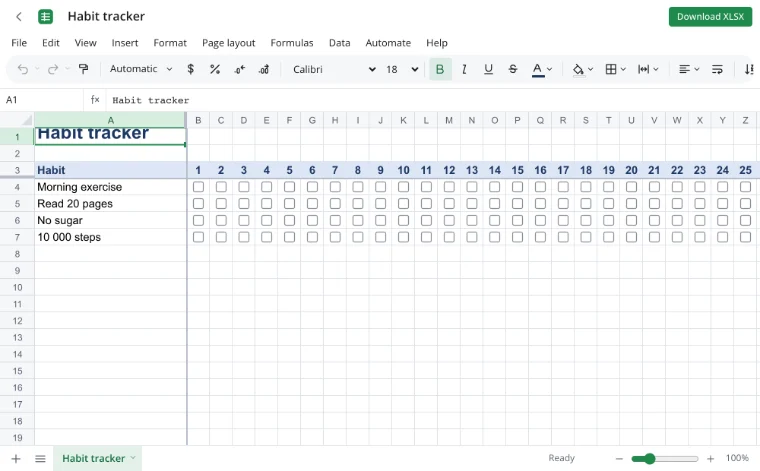Click the formula bar showing Habit tracker

(x=431, y=100)
